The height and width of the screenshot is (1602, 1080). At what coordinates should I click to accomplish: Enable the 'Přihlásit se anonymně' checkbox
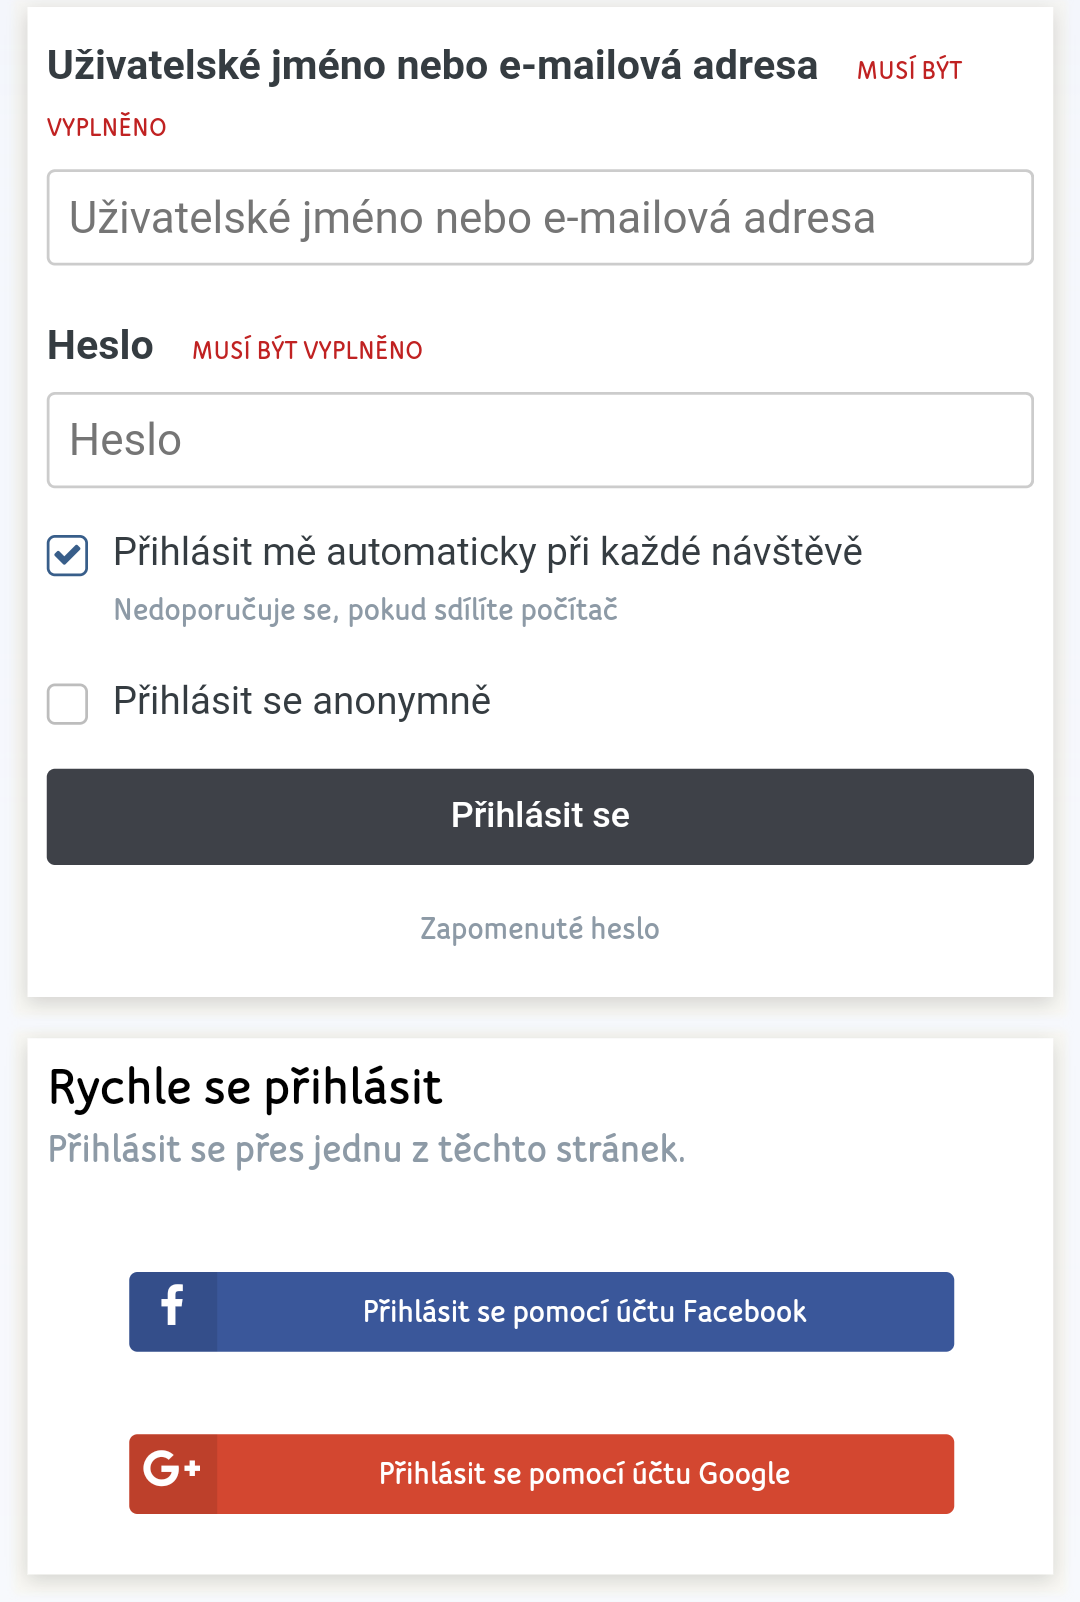tap(68, 704)
